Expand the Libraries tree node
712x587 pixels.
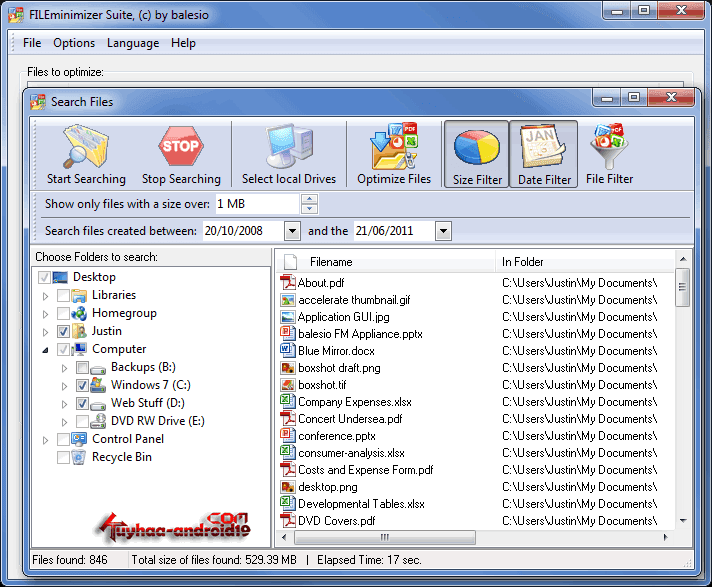pyautogui.click(x=45, y=296)
